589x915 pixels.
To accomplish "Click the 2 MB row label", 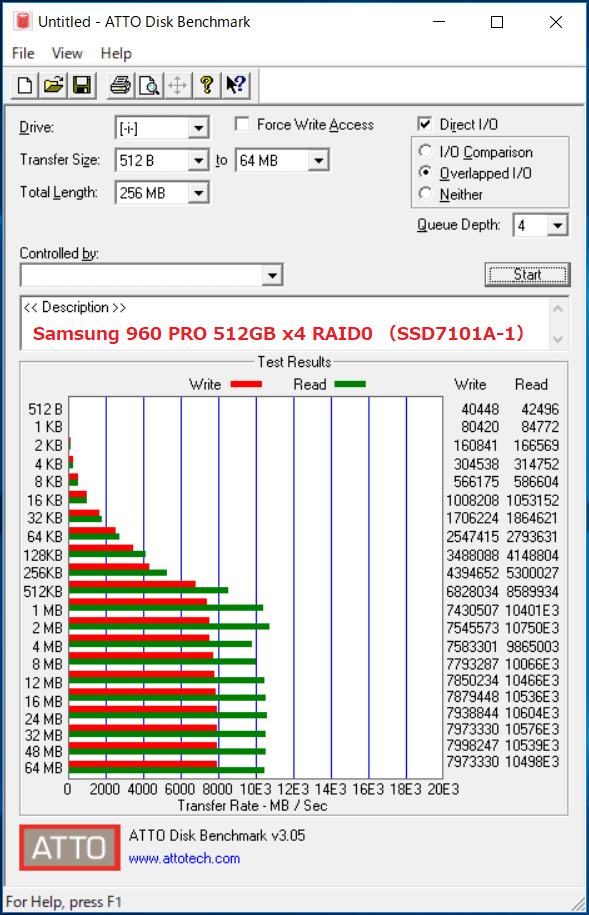I will coord(47,628).
